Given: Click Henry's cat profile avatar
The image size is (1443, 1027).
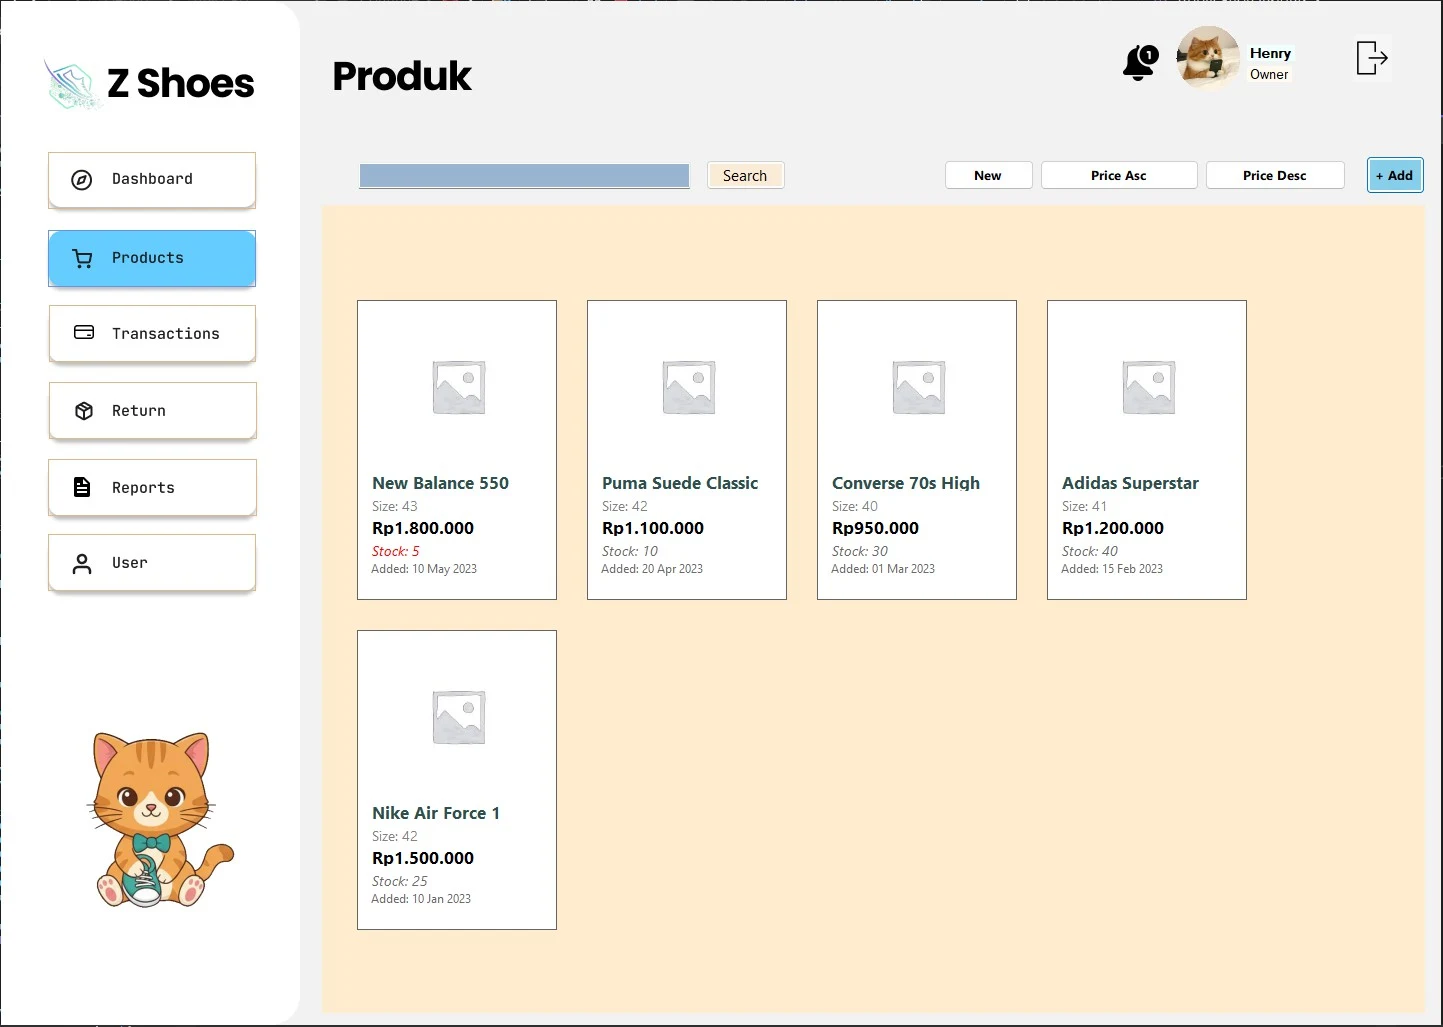Looking at the screenshot, I should pyautogui.click(x=1208, y=57).
